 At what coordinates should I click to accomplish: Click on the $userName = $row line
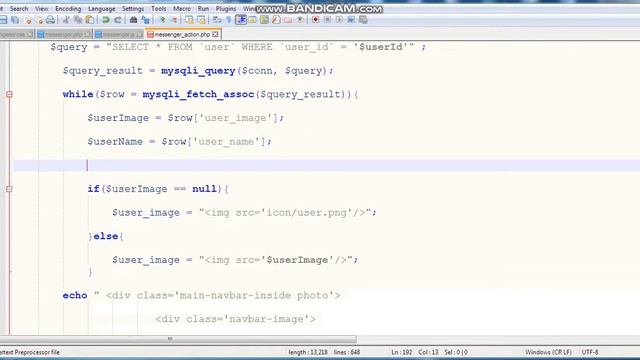point(179,142)
